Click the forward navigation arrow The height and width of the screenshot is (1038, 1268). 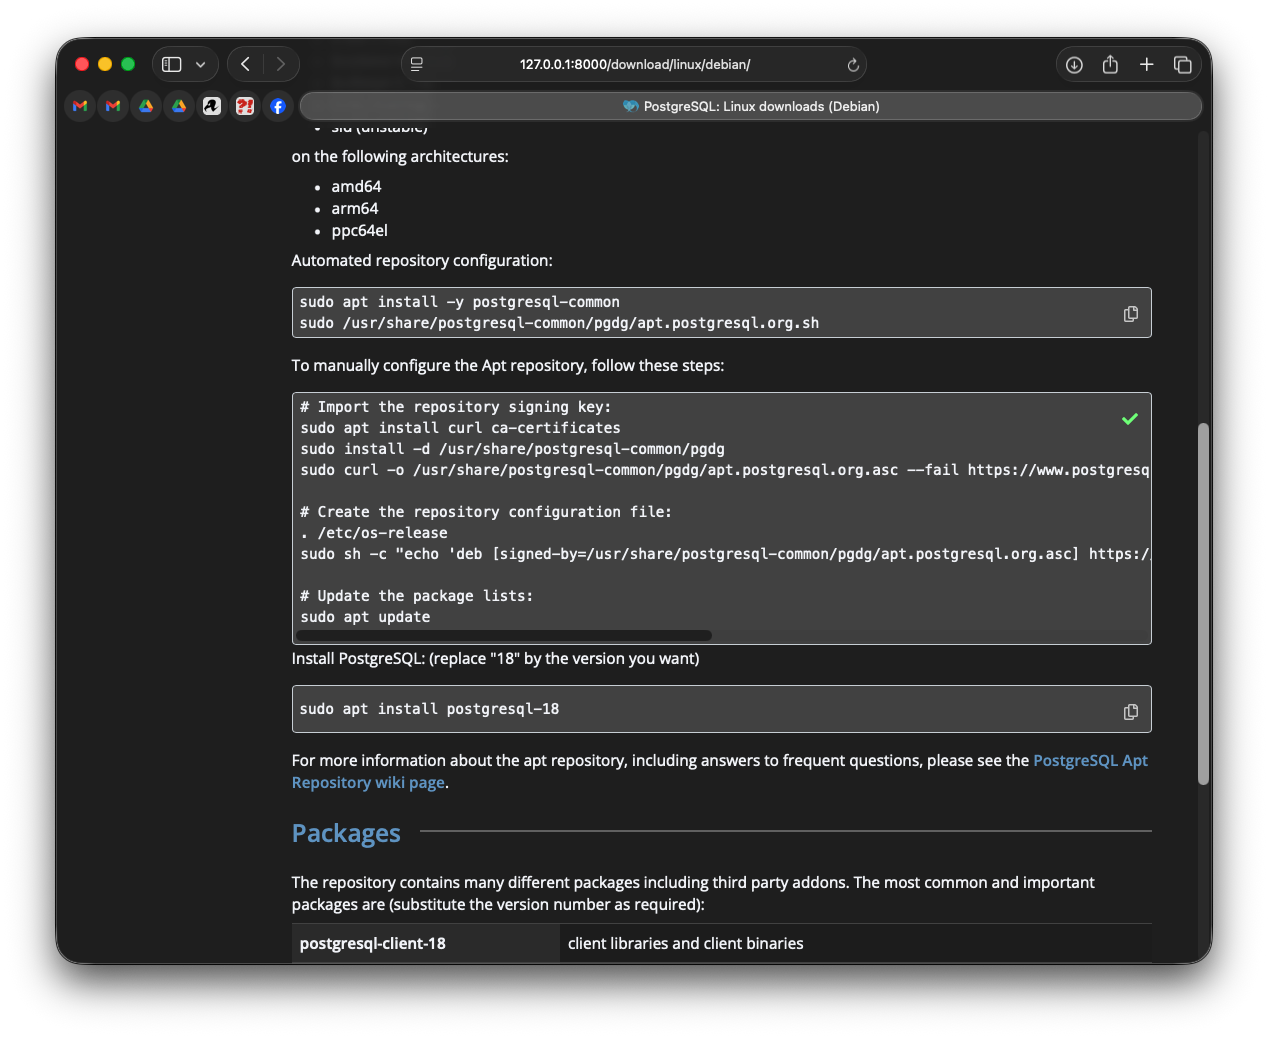(281, 64)
